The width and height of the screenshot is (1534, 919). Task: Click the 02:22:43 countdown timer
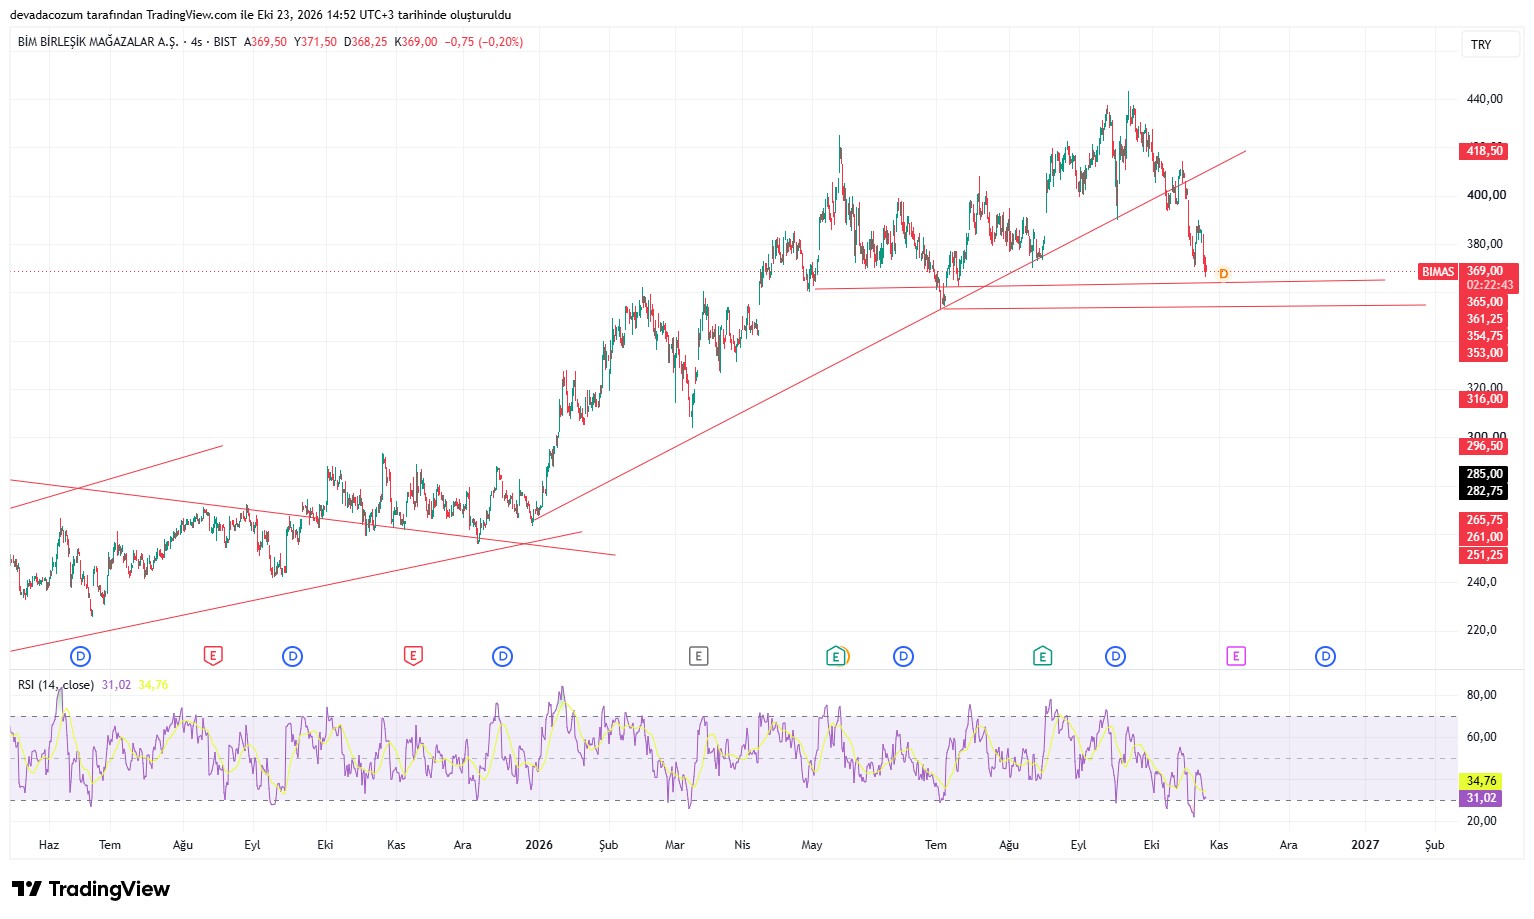click(1488, 285)
